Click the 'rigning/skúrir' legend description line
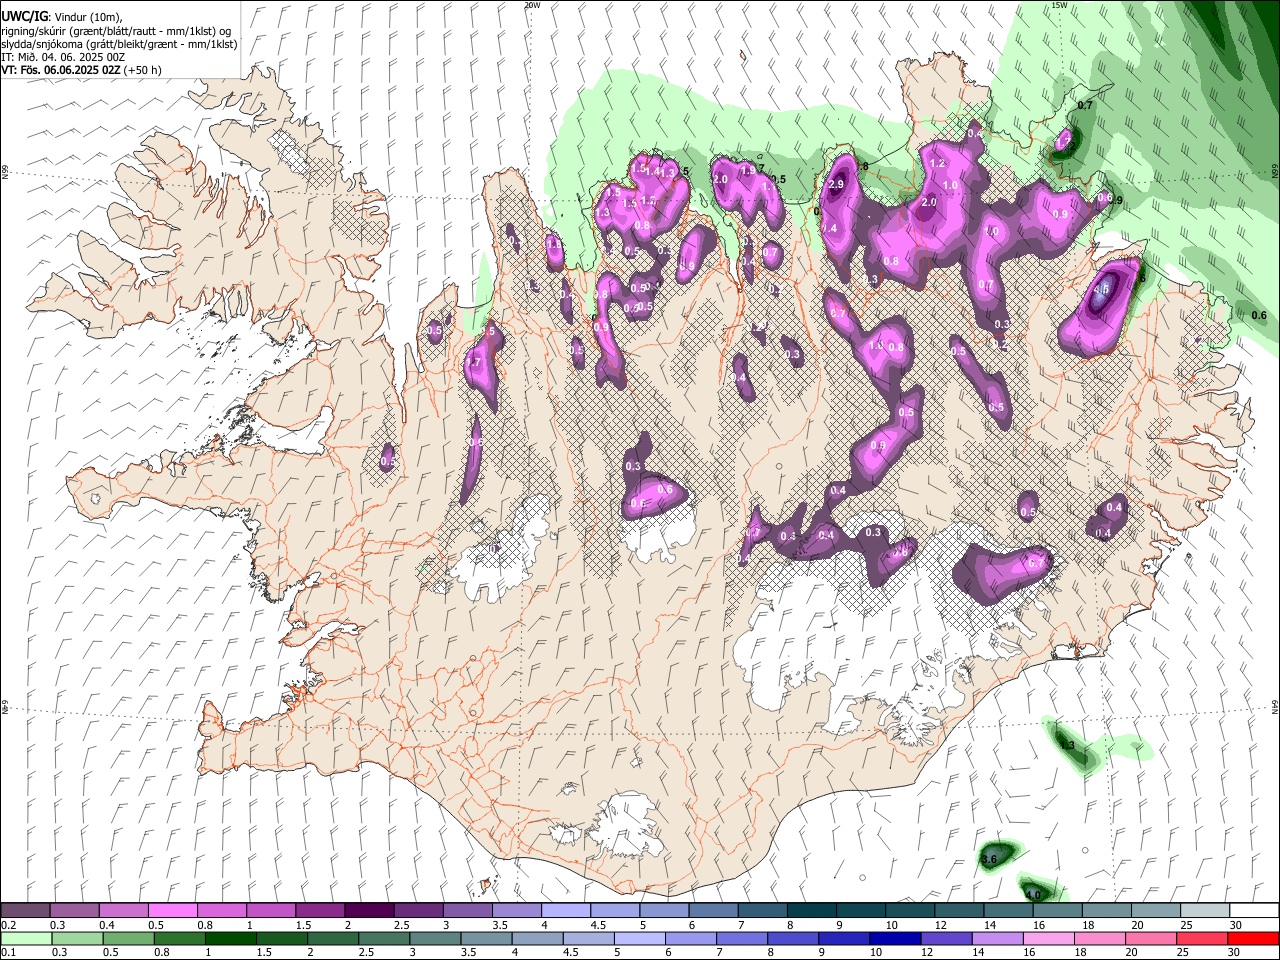1280x960 pixels. point(116,31)
